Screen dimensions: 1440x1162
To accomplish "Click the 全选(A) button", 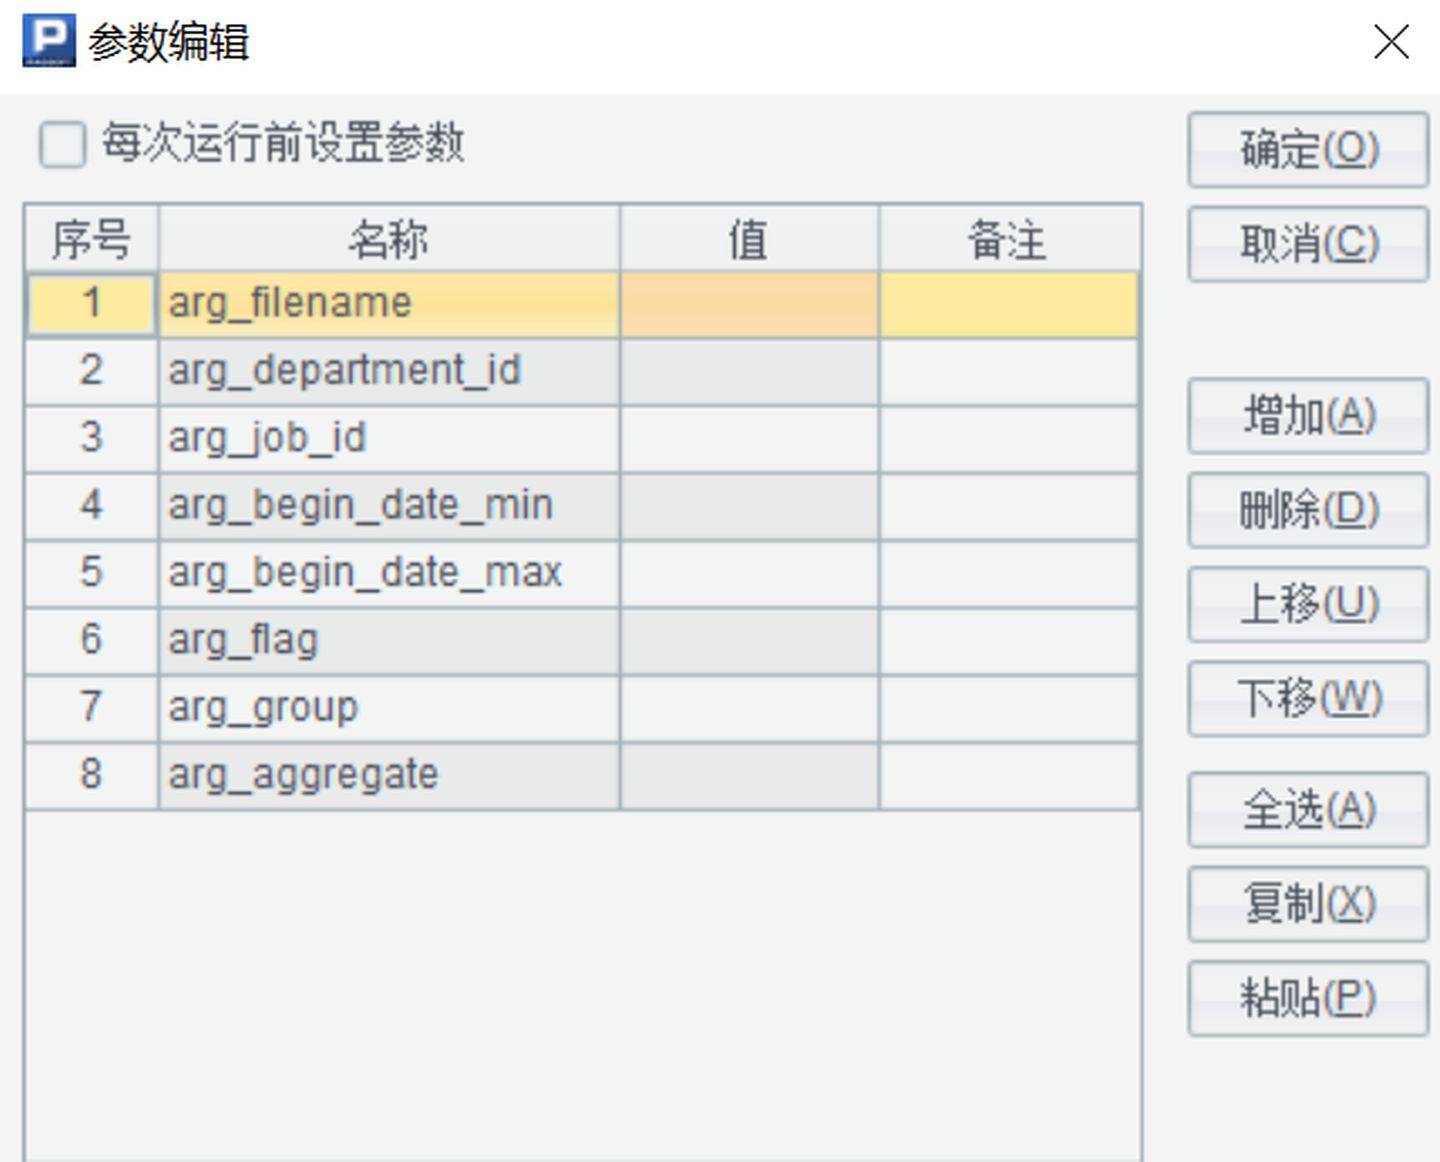I will (1308, 810).
